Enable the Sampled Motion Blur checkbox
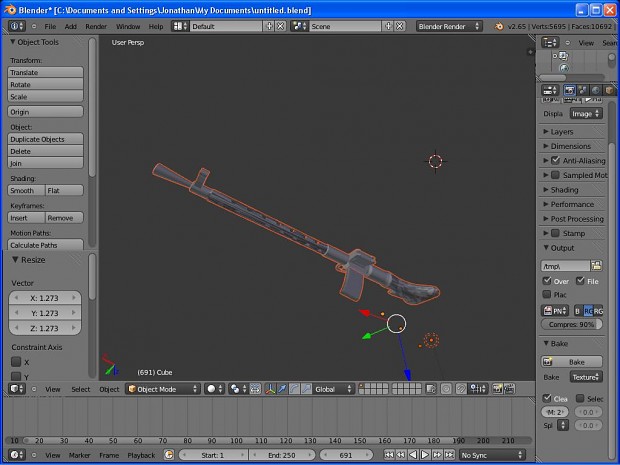 tap(556, 175)
